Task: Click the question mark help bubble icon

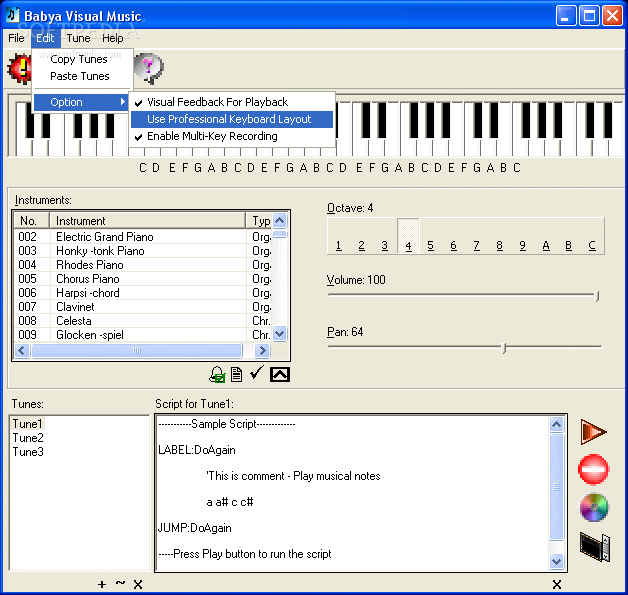Action: 149,68
